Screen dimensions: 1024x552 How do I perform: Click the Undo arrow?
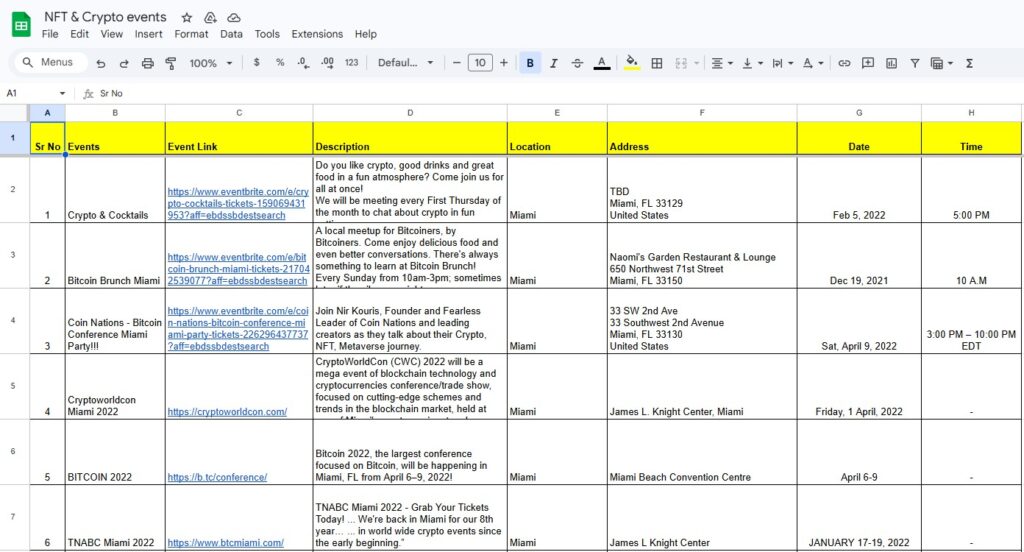(x=101, y=63)
